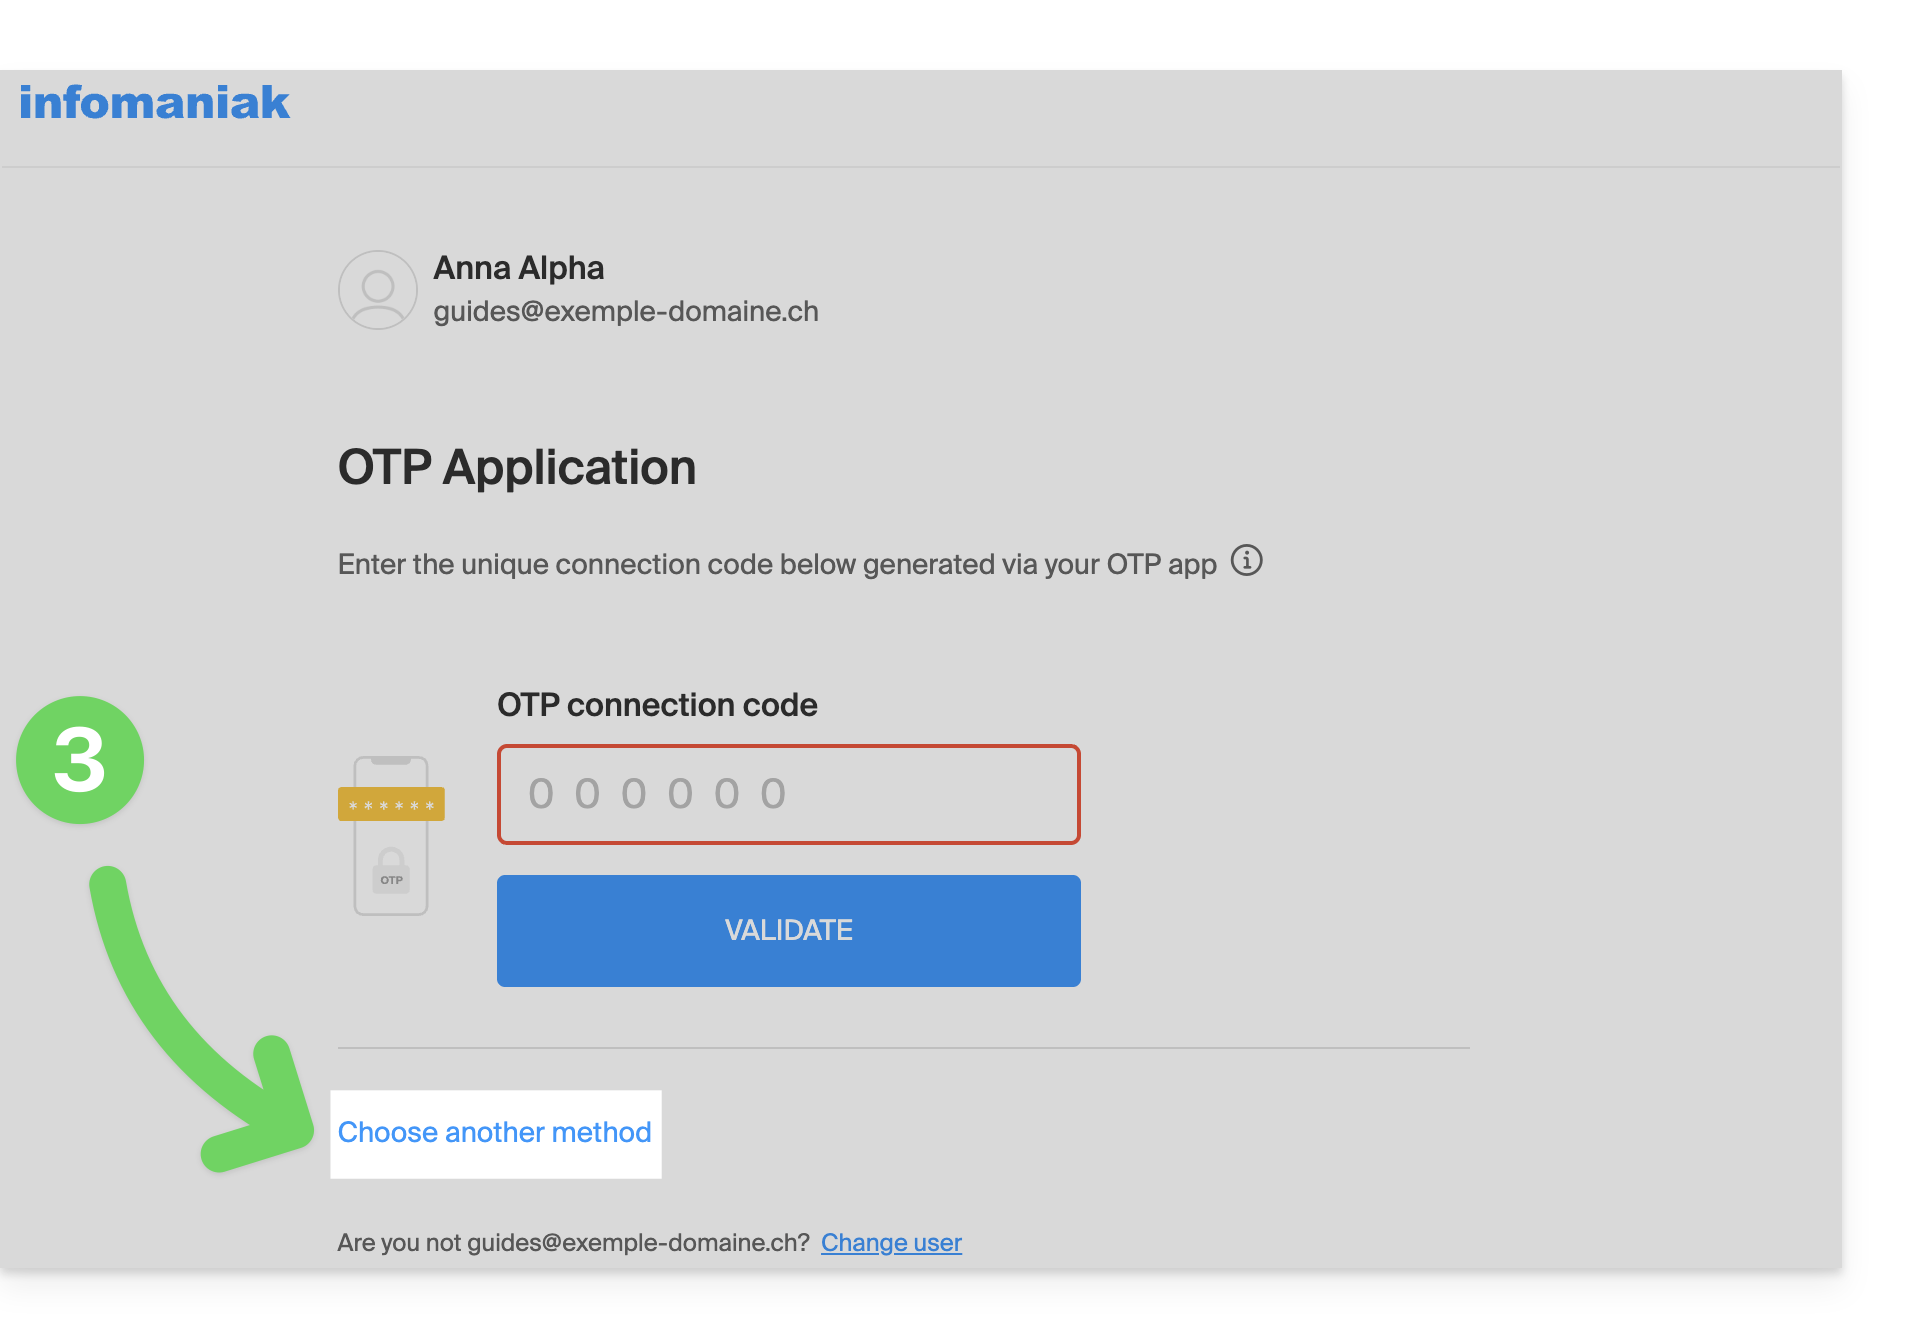Click the phone OTP illustration
The height and width of the screenshot is (1338, 1912).
391,835
